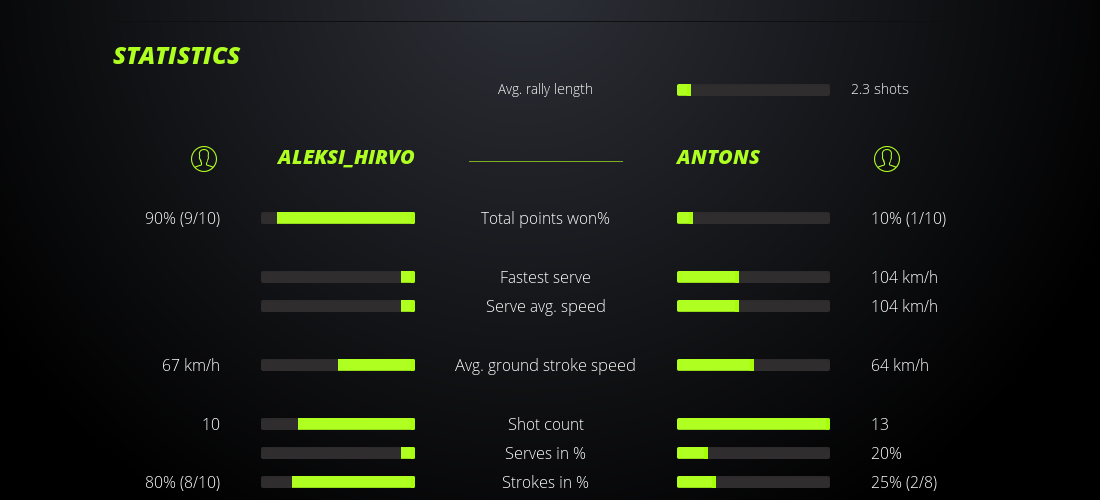Click the Total points won% label
The image size is (1100, 500).
pos(545,218)
